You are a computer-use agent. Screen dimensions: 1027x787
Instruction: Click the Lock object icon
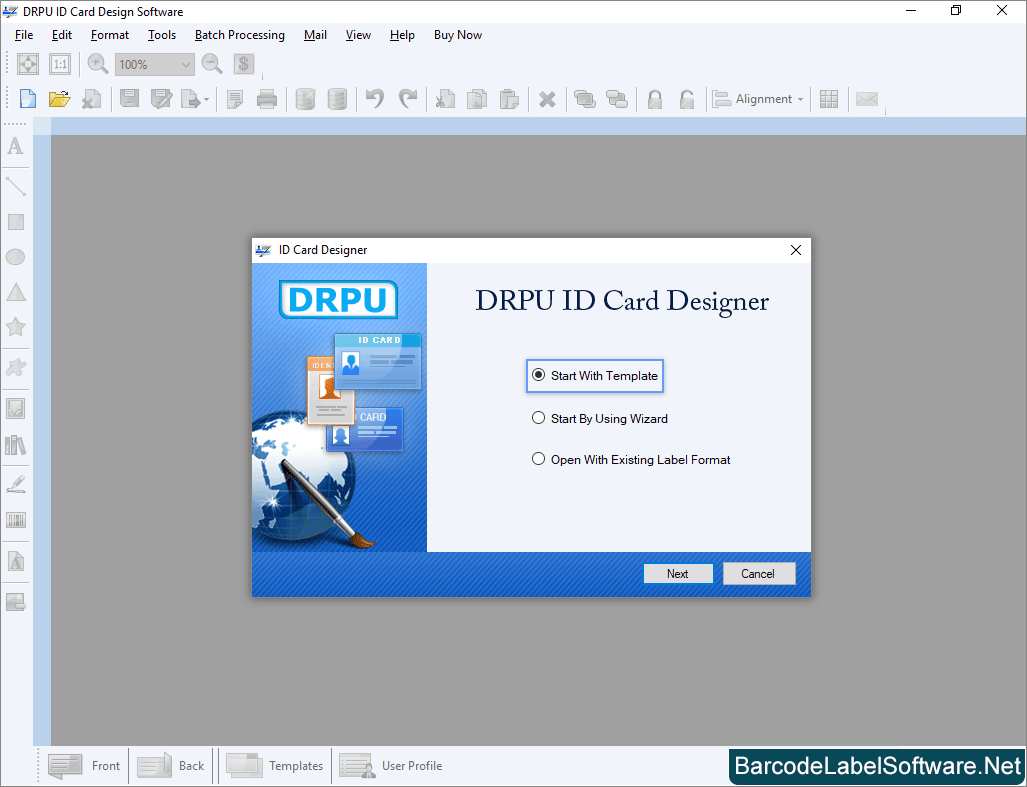coord(654,98)
